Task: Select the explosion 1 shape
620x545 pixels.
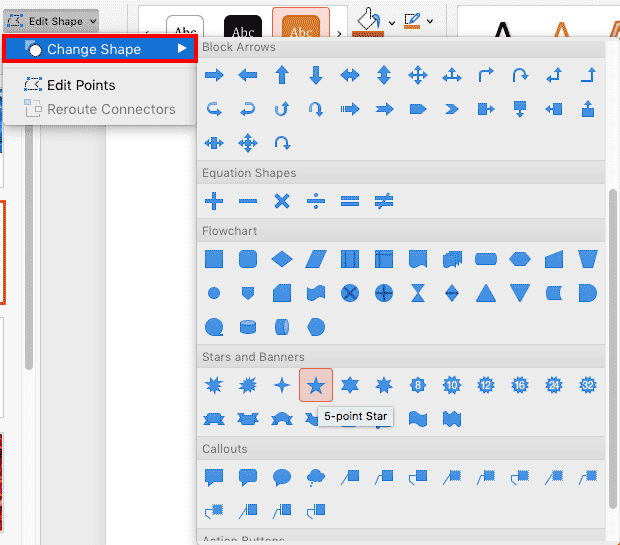Action: click(214, 385)
